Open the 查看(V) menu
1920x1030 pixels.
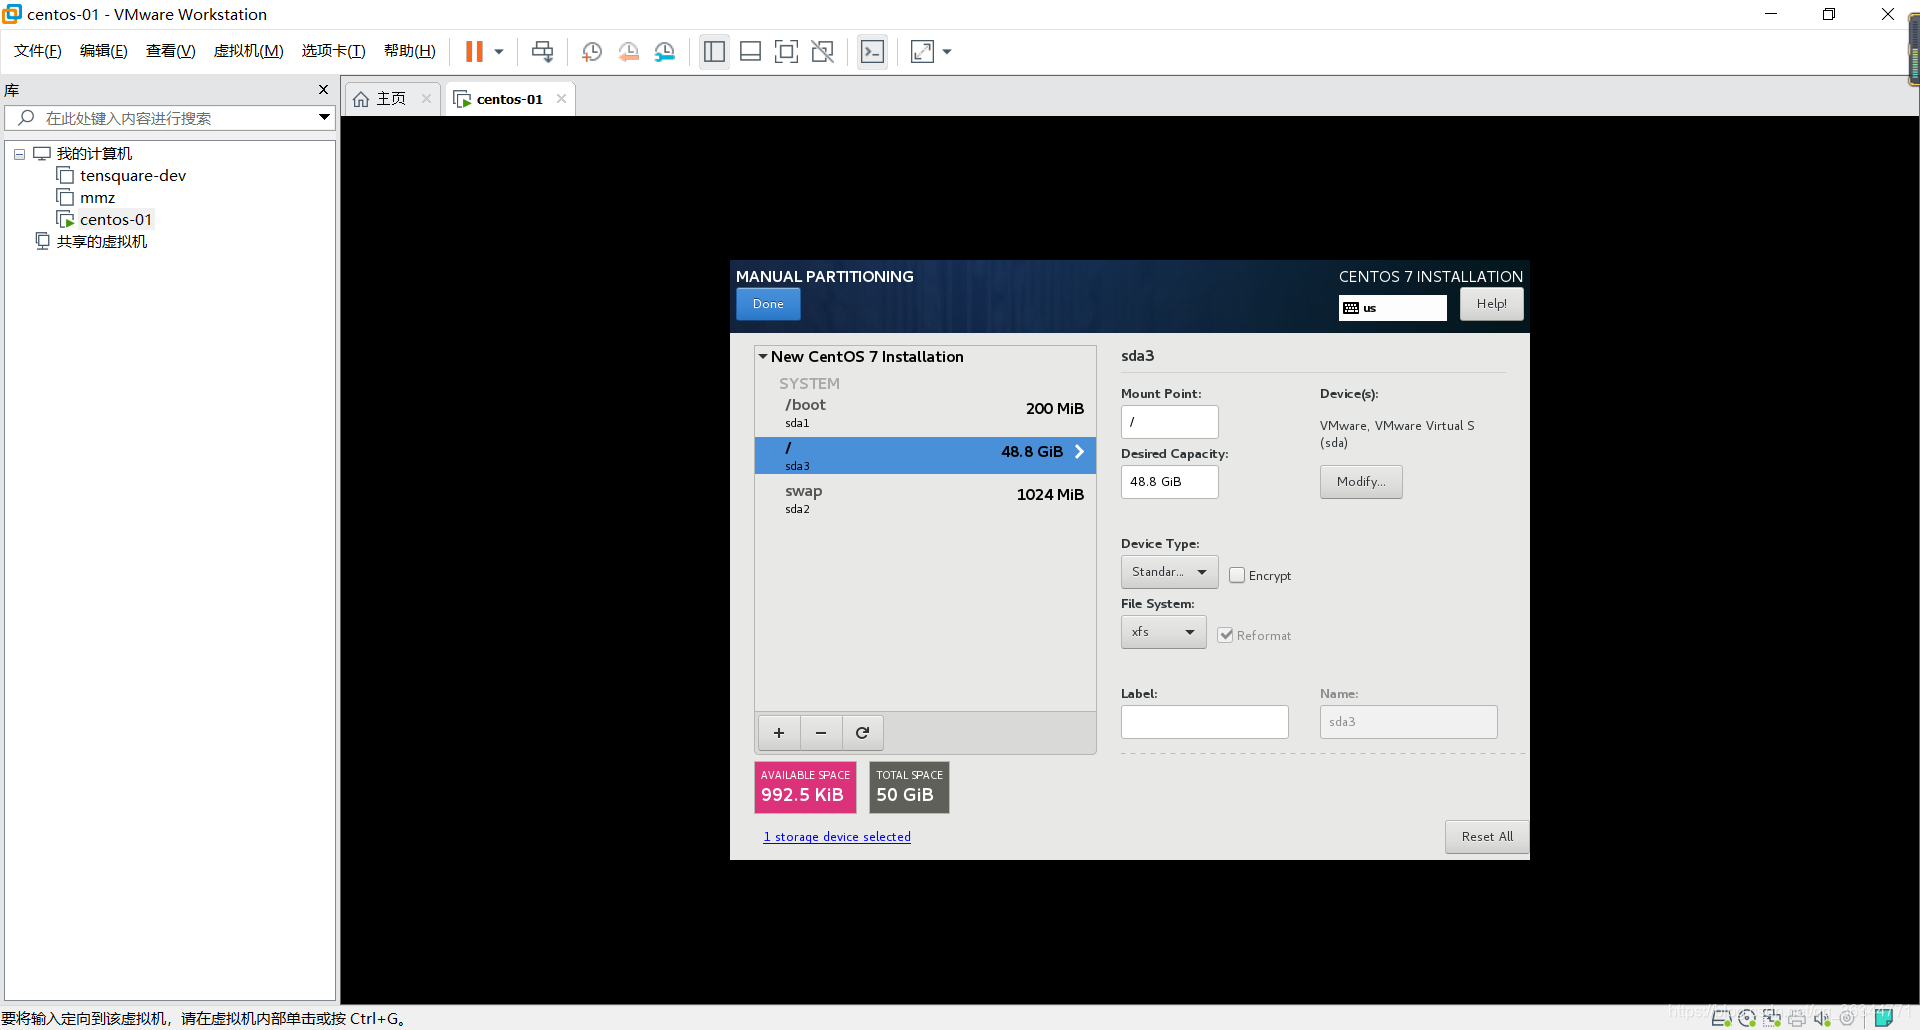[x=171, y=51]
